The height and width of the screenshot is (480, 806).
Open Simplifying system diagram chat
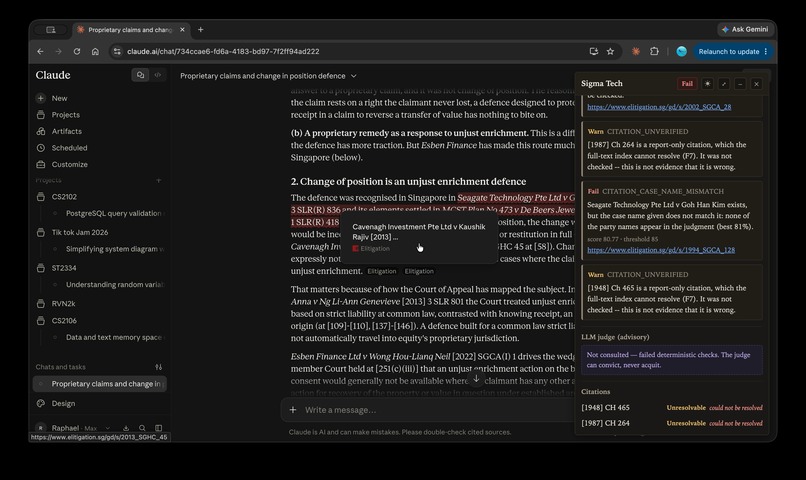pos(114,249)
